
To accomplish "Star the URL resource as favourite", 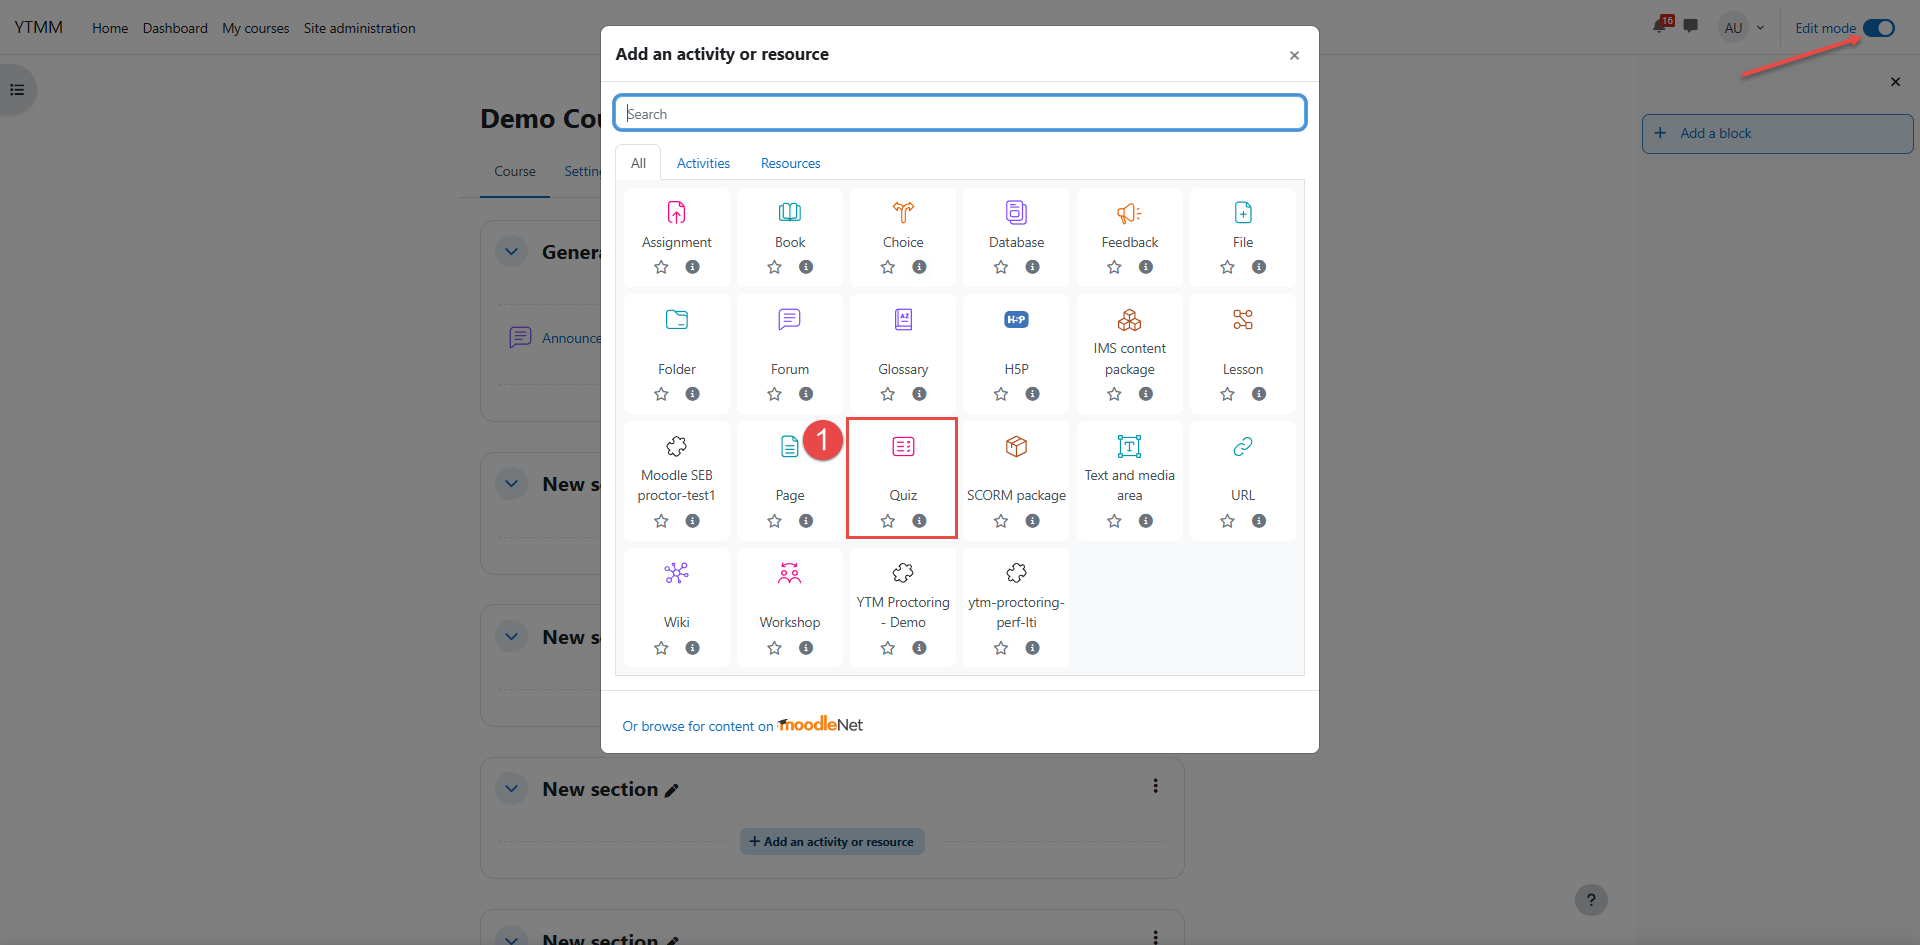I will 1227,521.
